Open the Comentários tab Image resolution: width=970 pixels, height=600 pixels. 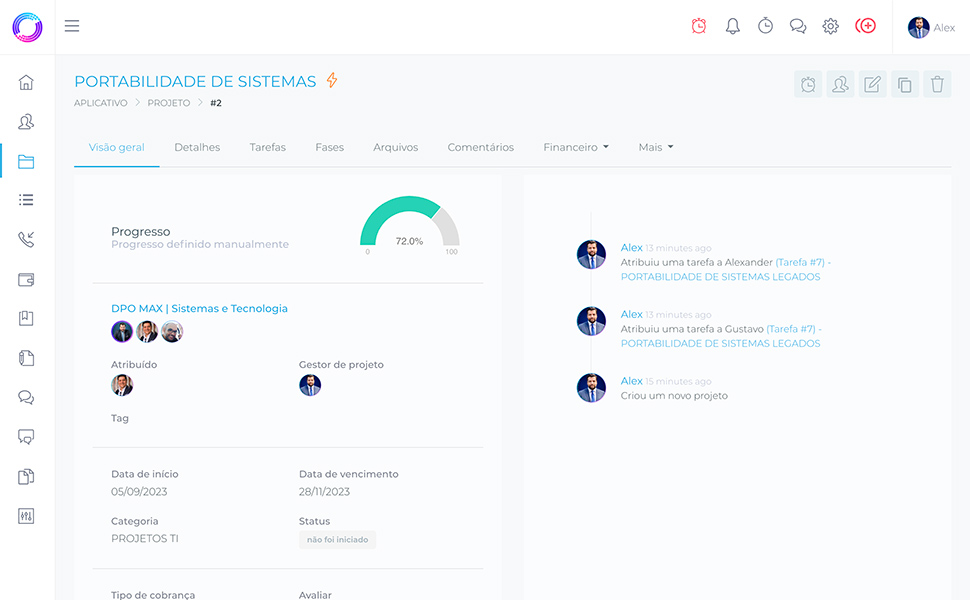click(481, 147)
